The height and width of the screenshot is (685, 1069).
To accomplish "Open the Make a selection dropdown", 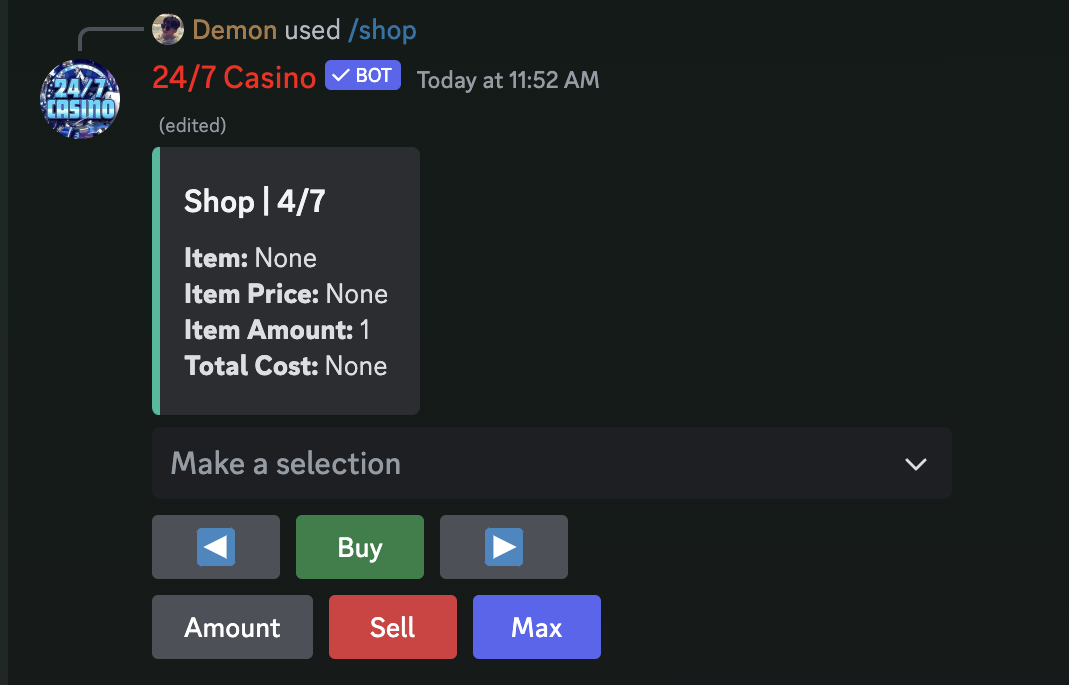I will [x=552, y=463].
